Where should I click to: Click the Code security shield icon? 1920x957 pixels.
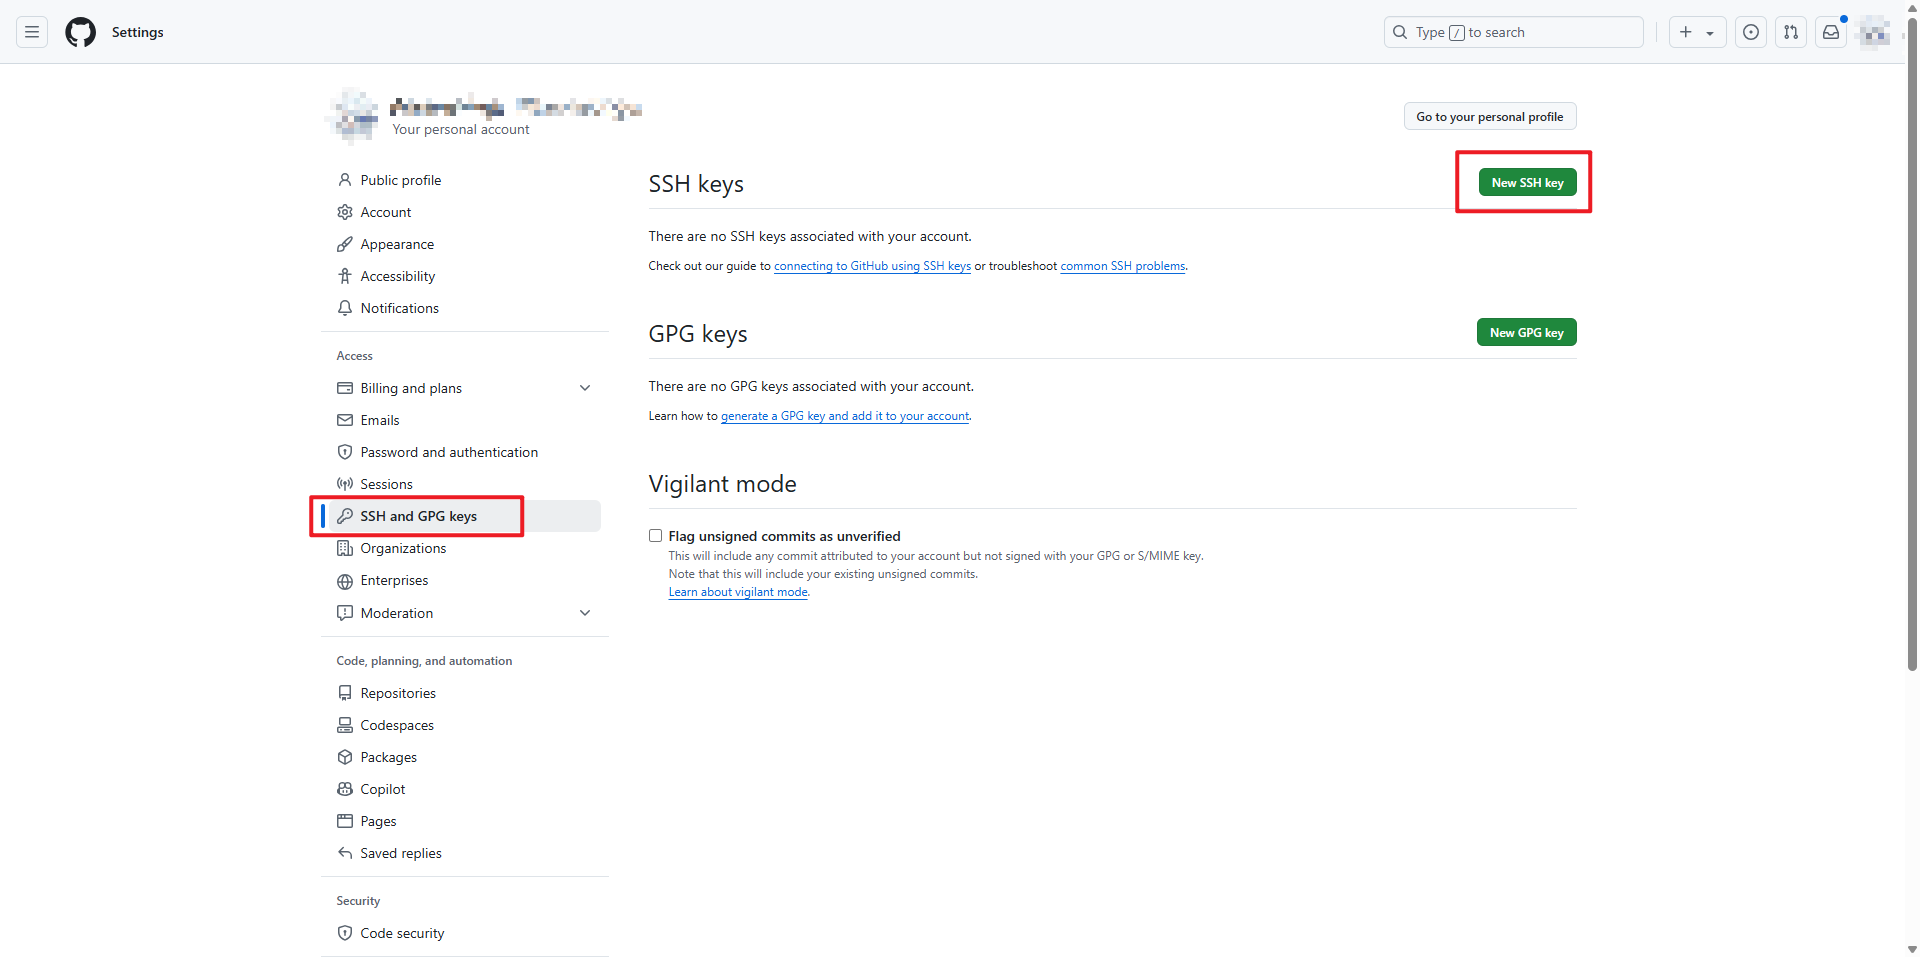(345, 933)
